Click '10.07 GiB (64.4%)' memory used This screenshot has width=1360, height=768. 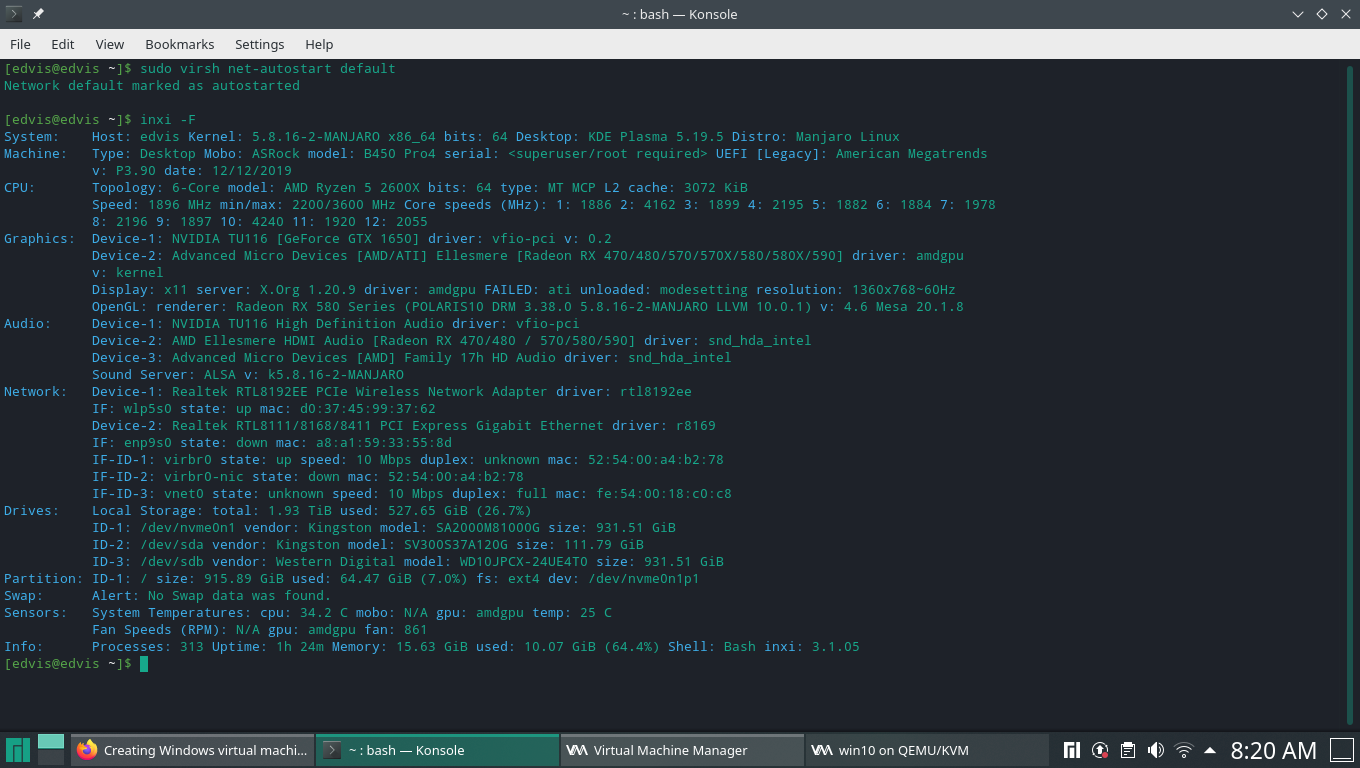click(x=592, y=647)
